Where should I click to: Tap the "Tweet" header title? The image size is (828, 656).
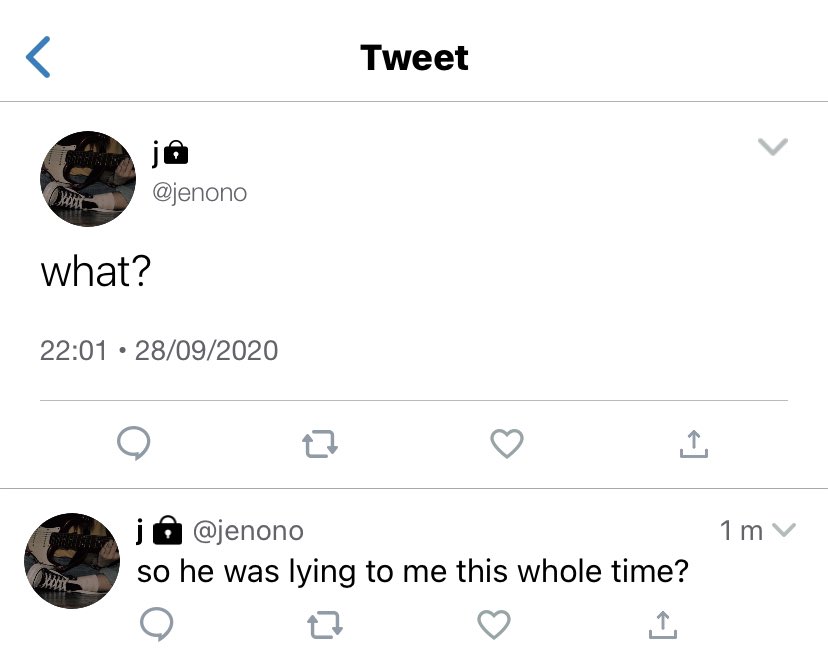(x=415, y=57)
